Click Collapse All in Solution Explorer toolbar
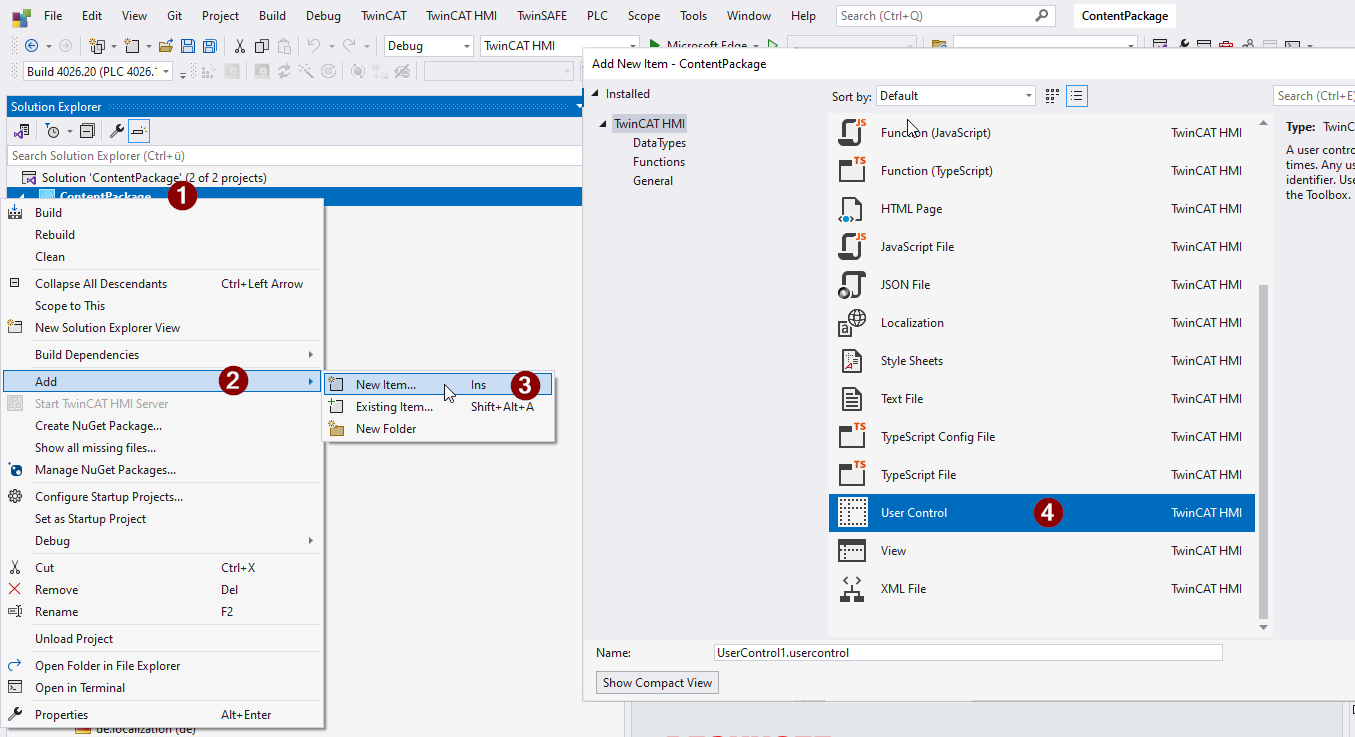Screen dimensions: 1355x737 87,131
